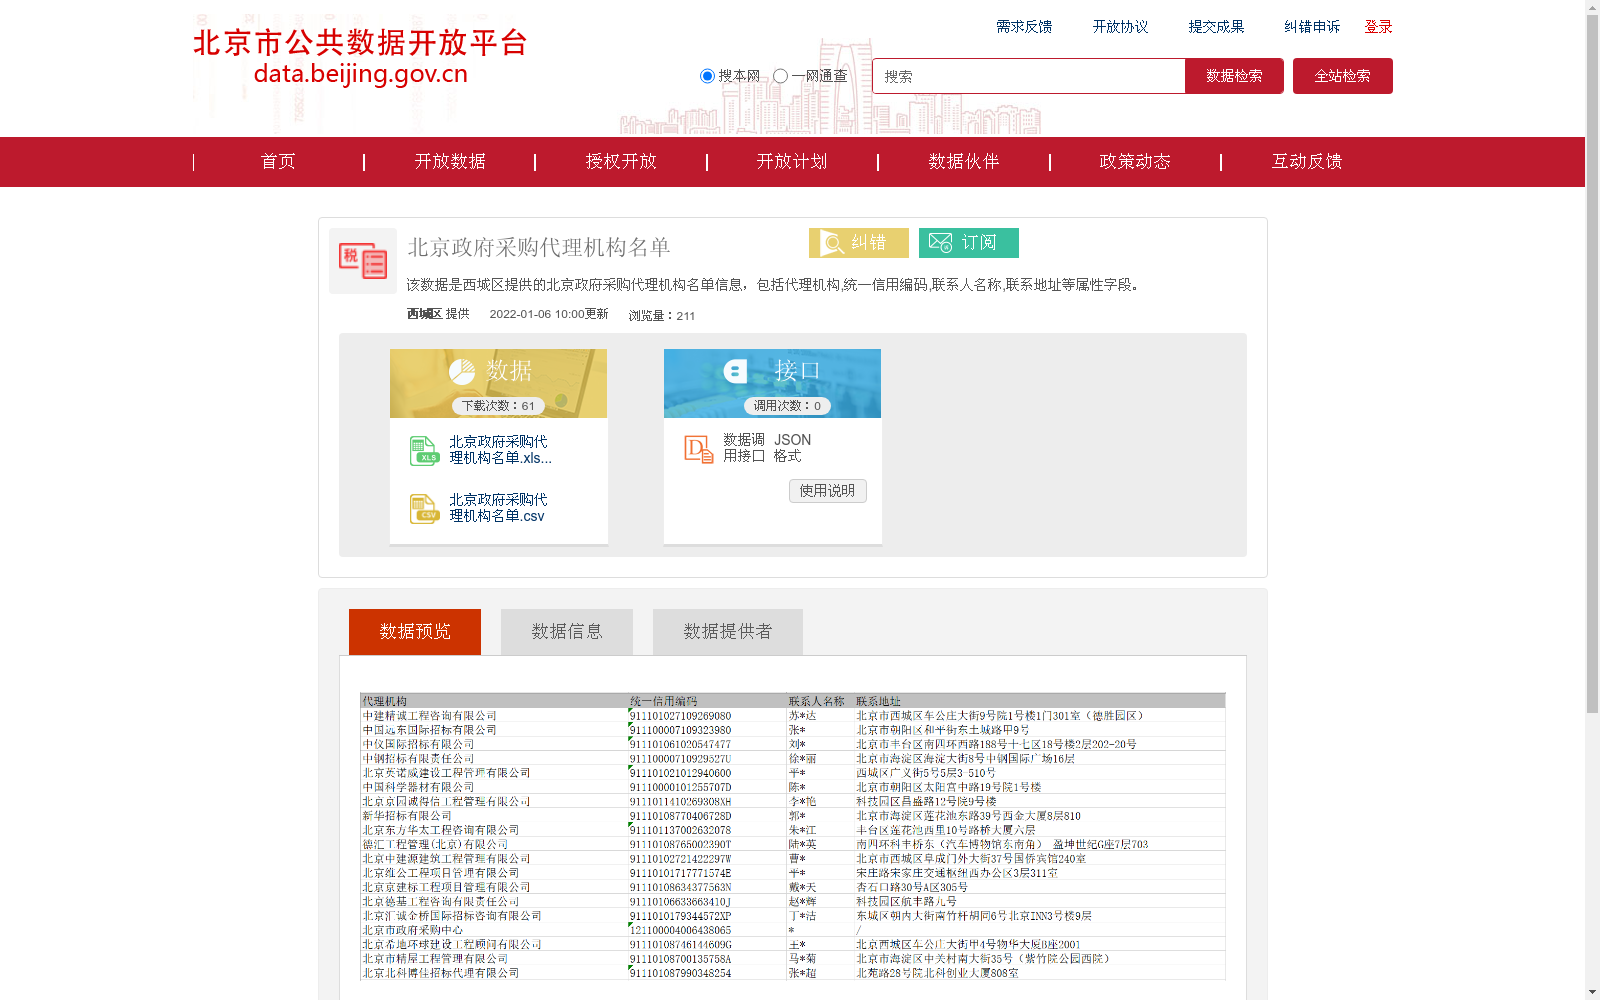
Task: Click the 西城区 提供 text
Action: [438, 314]
